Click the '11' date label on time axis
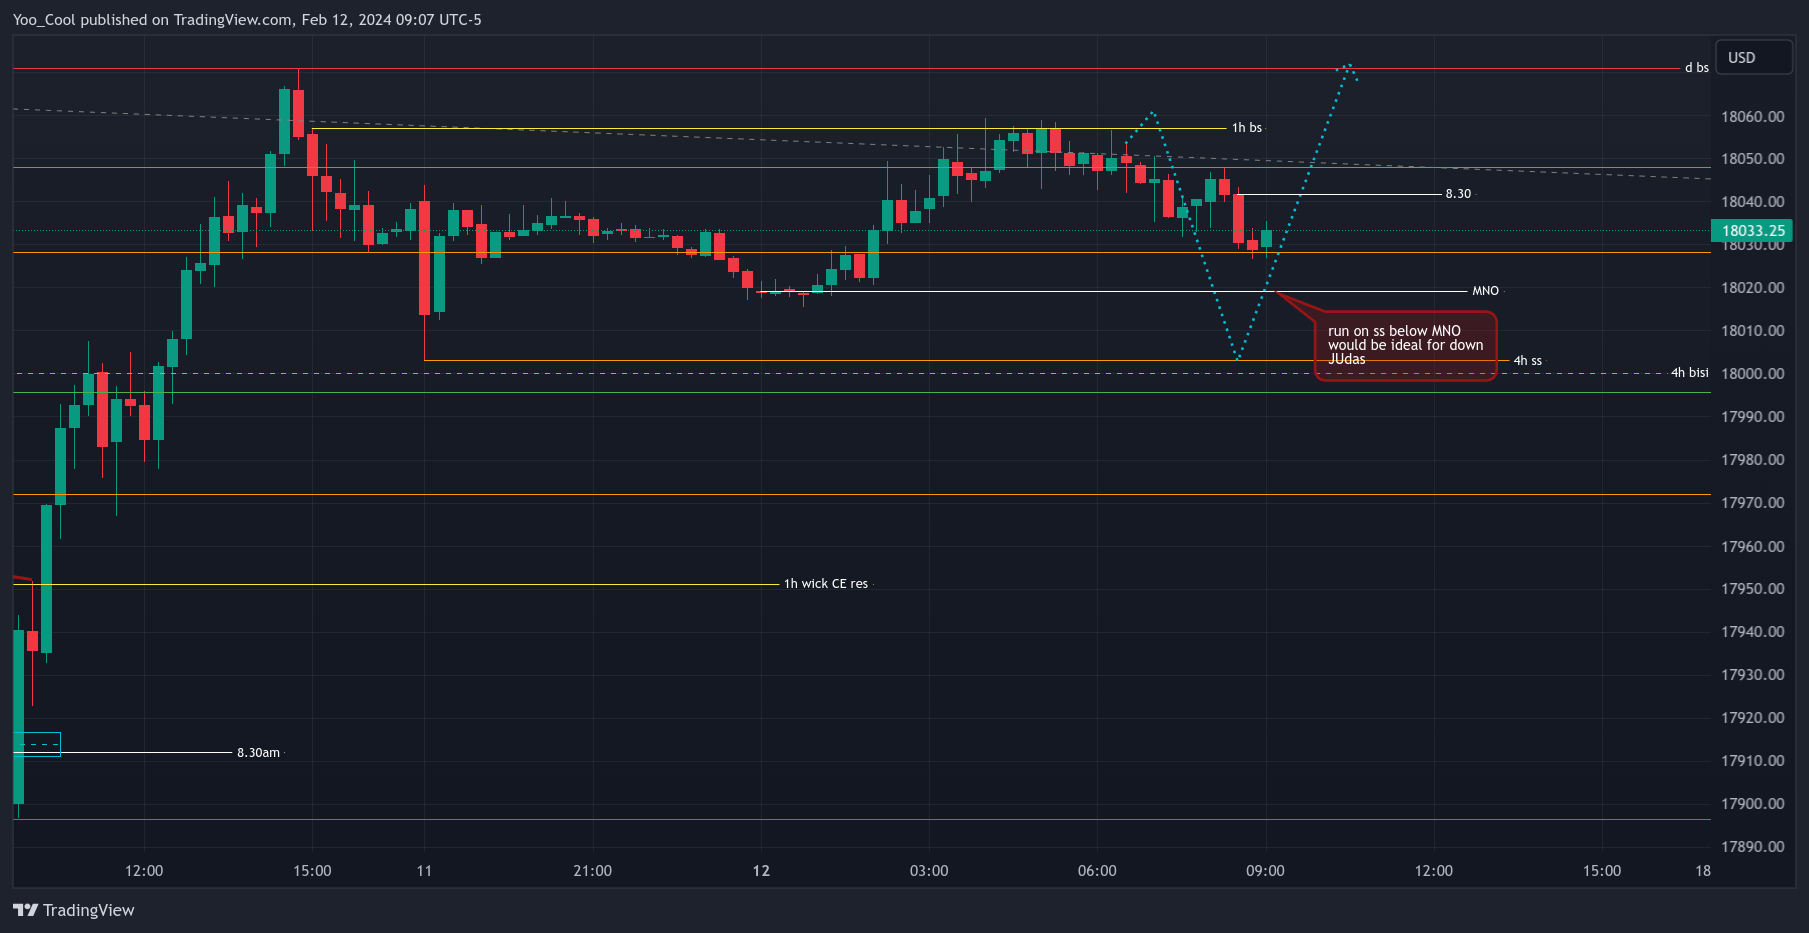 pyautogui.click(x=424, y=871)
